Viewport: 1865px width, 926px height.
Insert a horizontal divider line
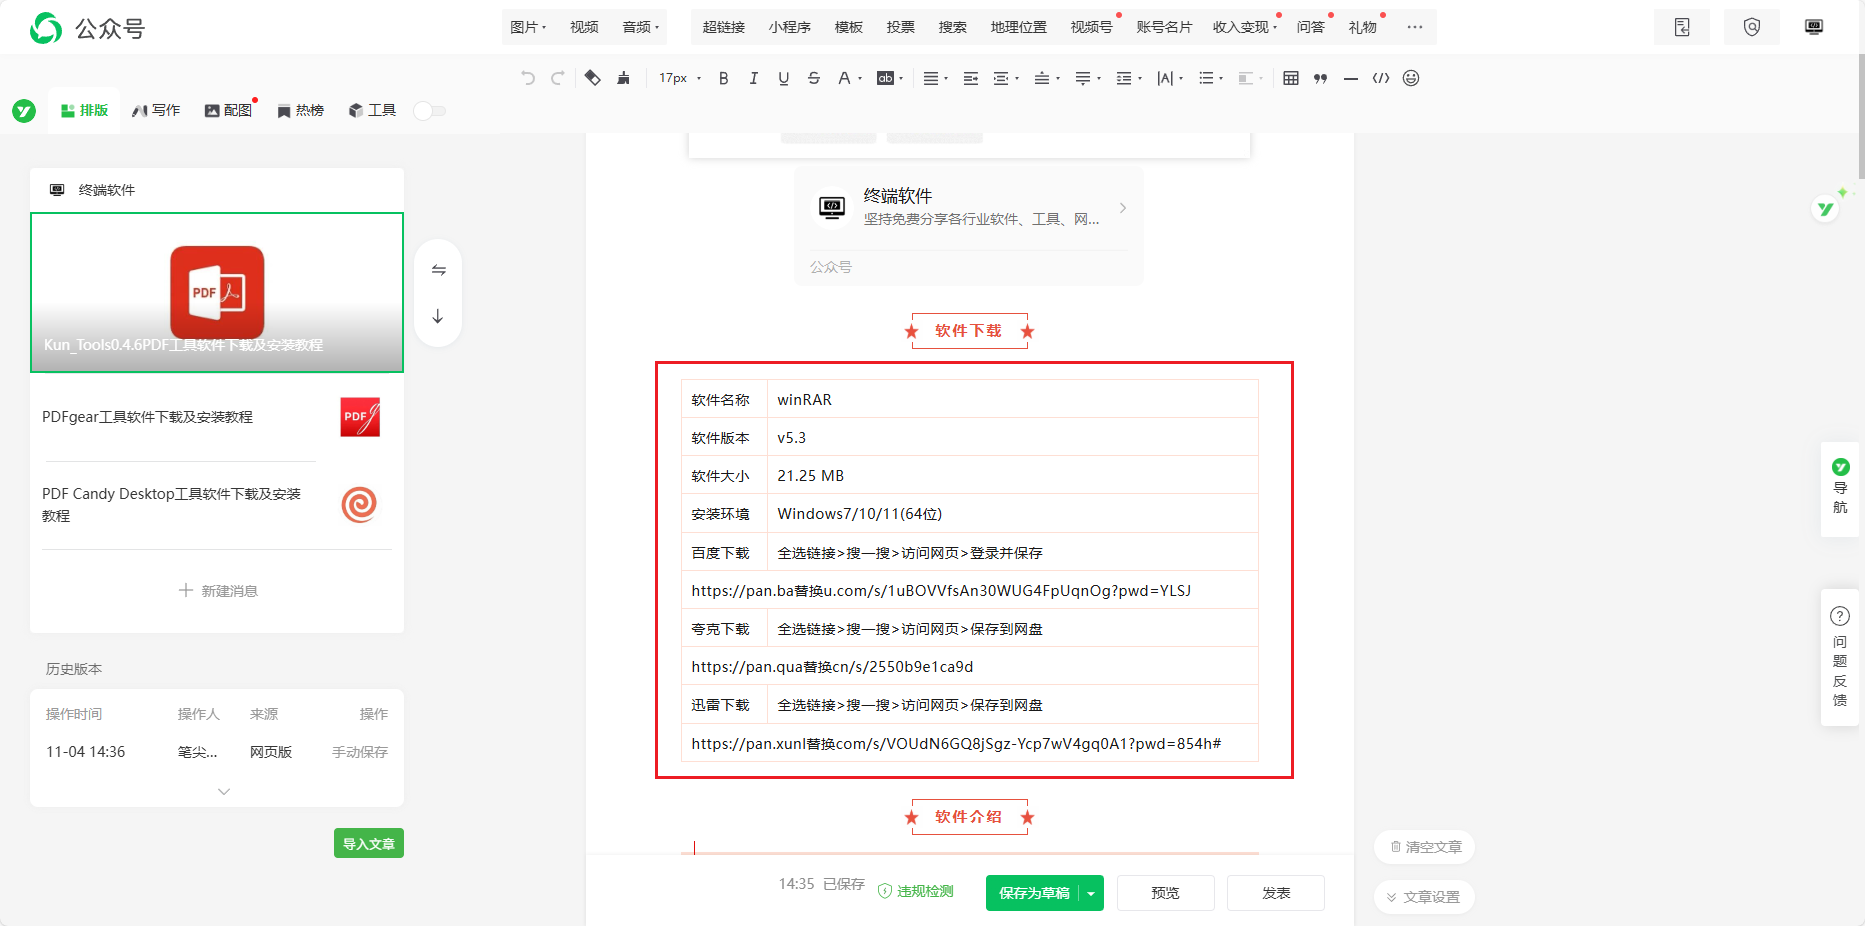1351,78
